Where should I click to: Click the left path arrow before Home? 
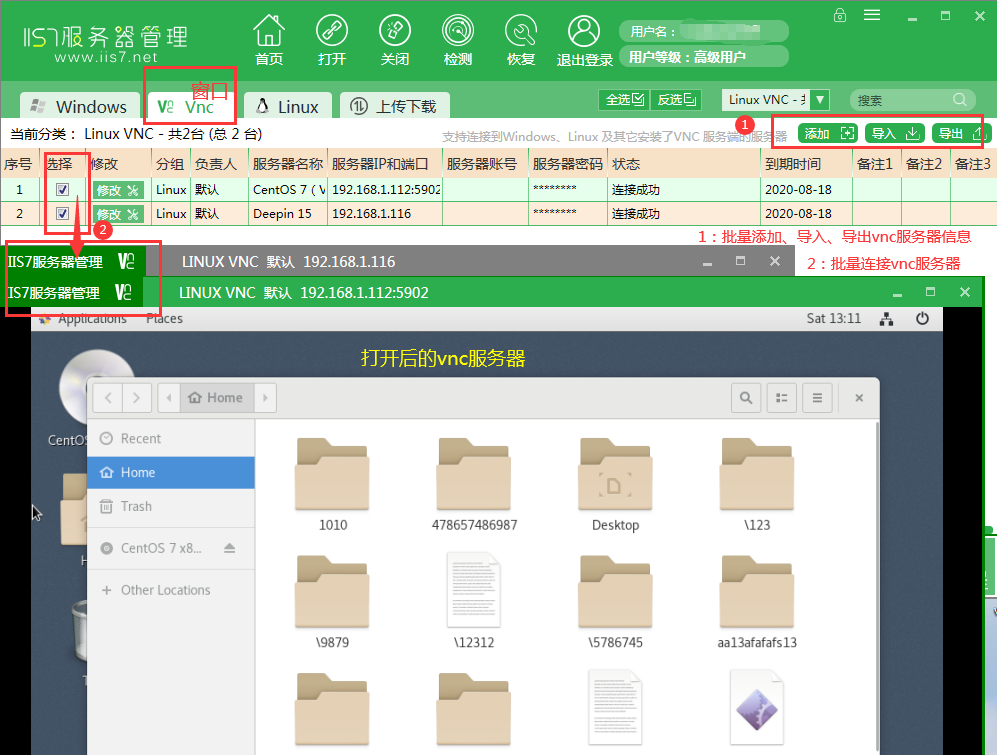point(168,398)
